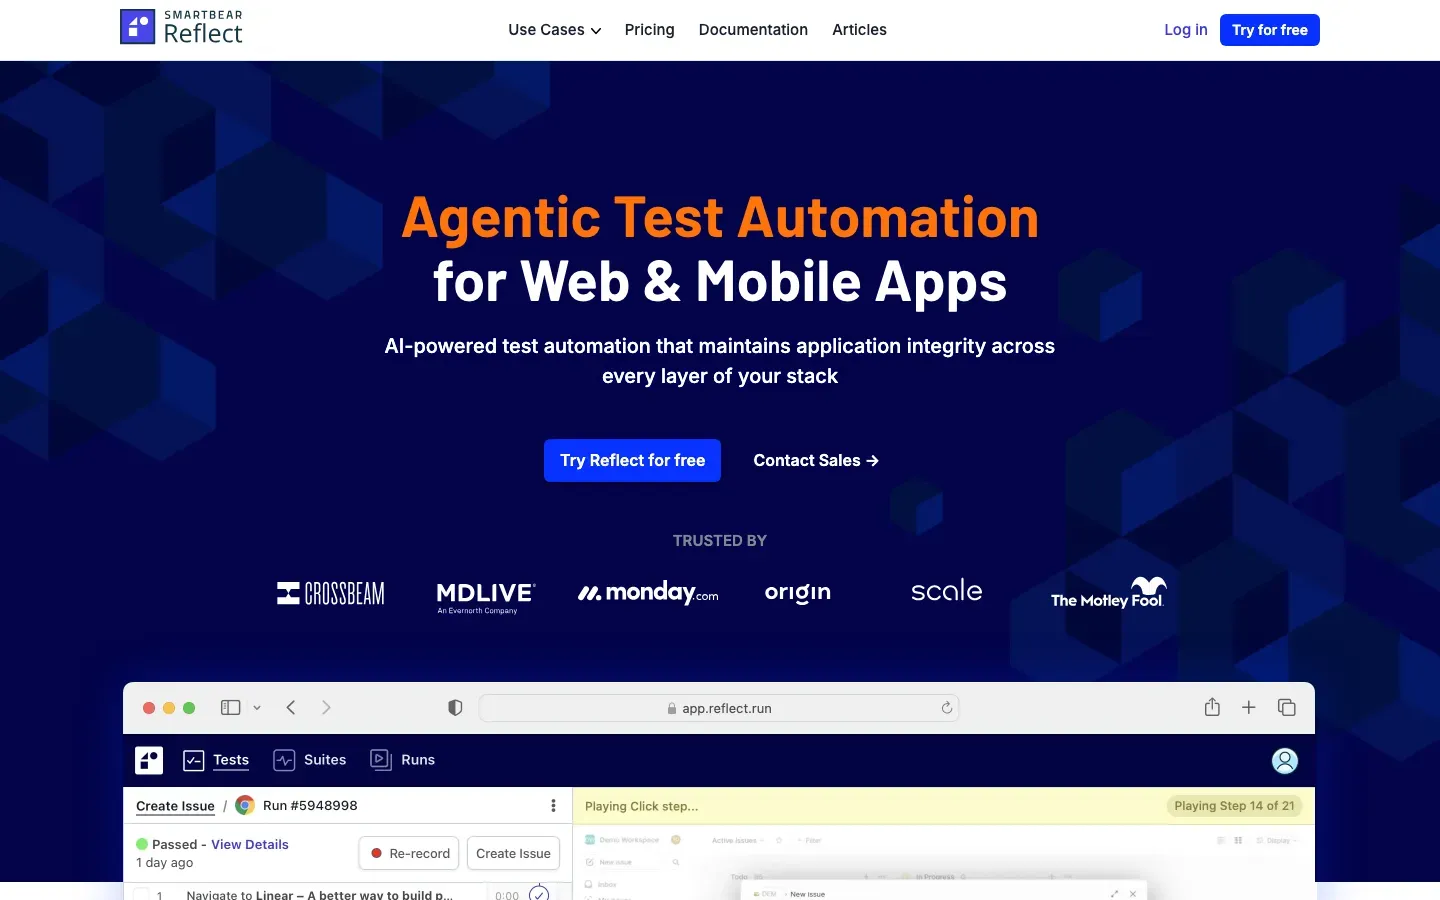This screenshot has width=1440, height=900.
Task: Click the Crossbeam logo
Action: (x=331, y=593)
